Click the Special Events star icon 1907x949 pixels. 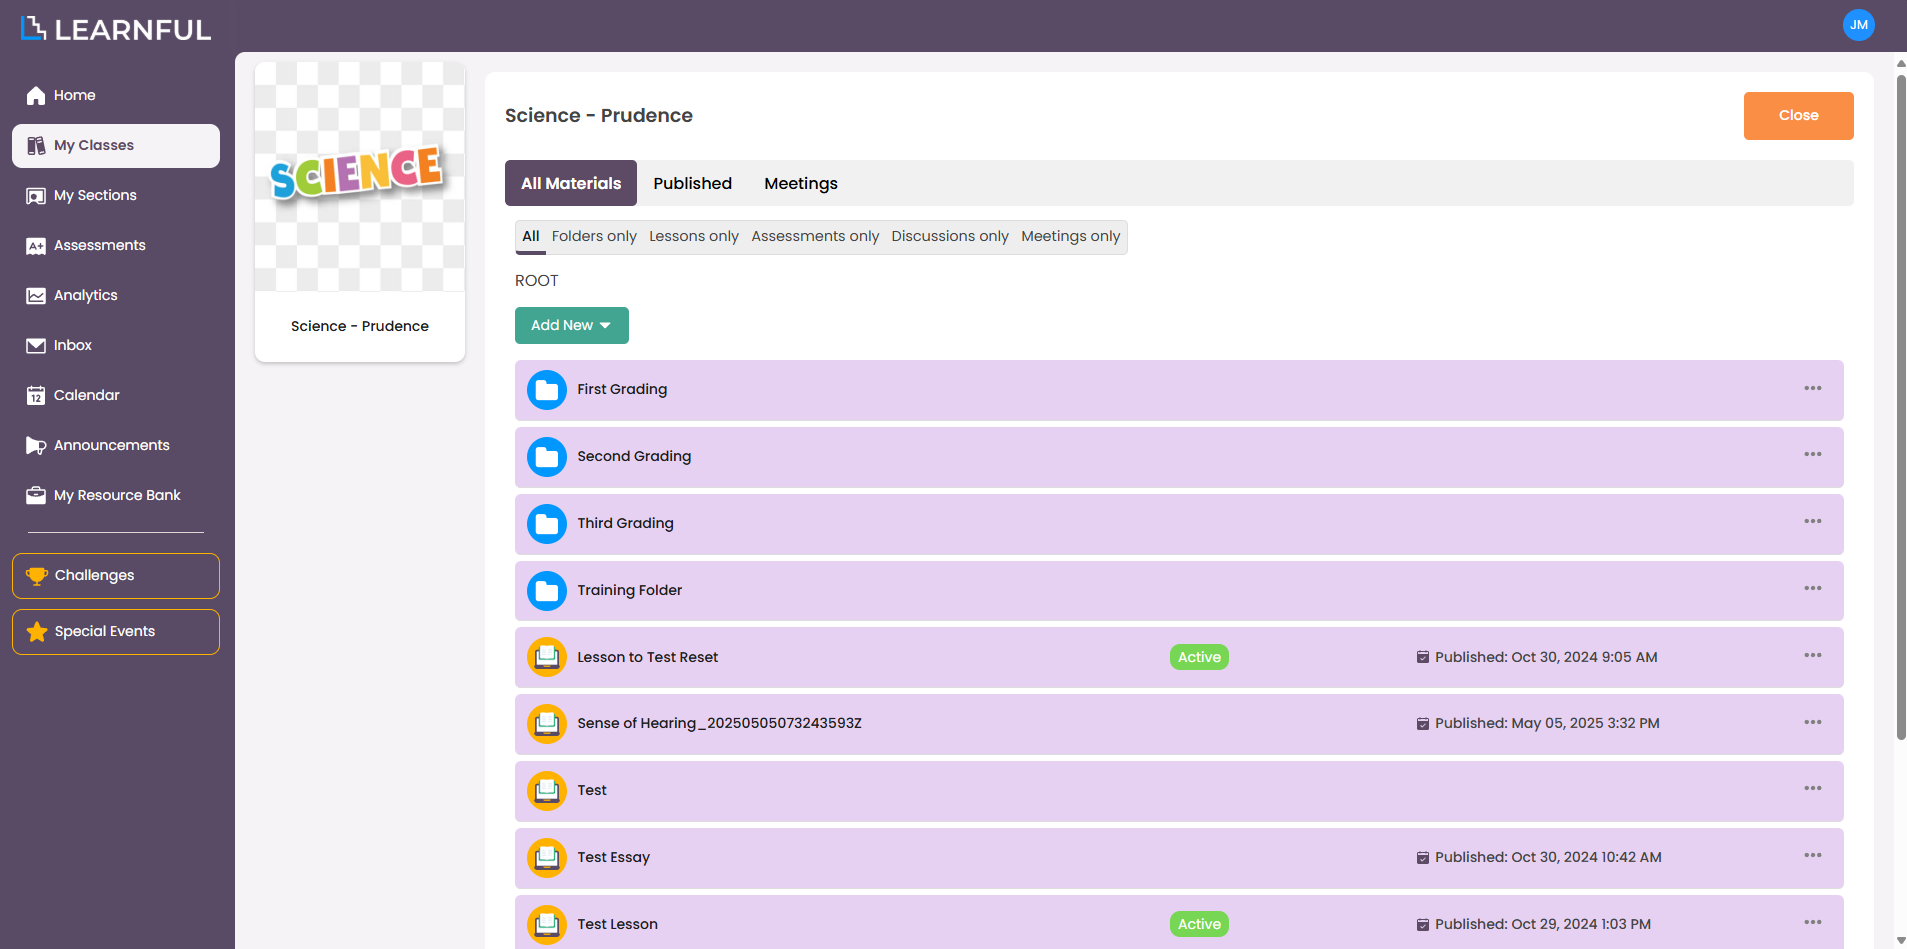37,632
